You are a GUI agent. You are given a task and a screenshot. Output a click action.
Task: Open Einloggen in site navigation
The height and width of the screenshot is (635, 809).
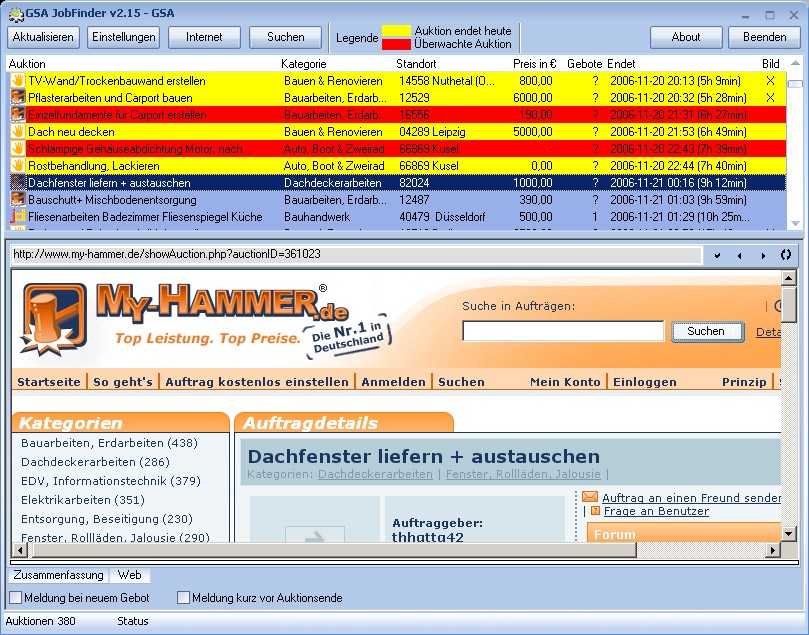point(645,382)
